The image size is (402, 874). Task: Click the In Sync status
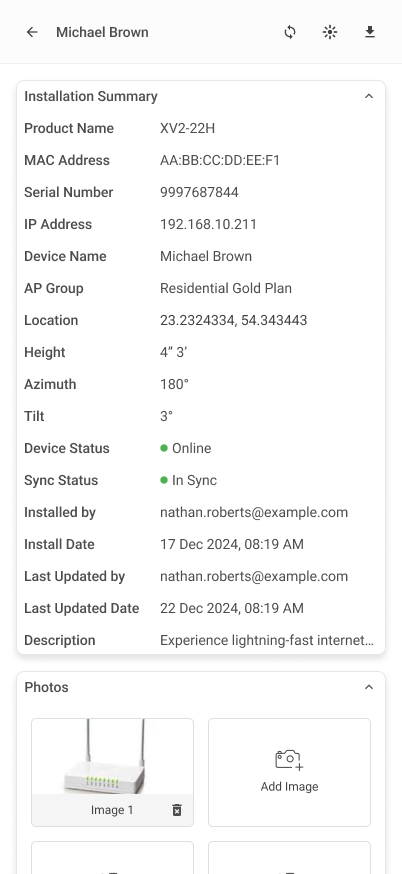(188, 480)
